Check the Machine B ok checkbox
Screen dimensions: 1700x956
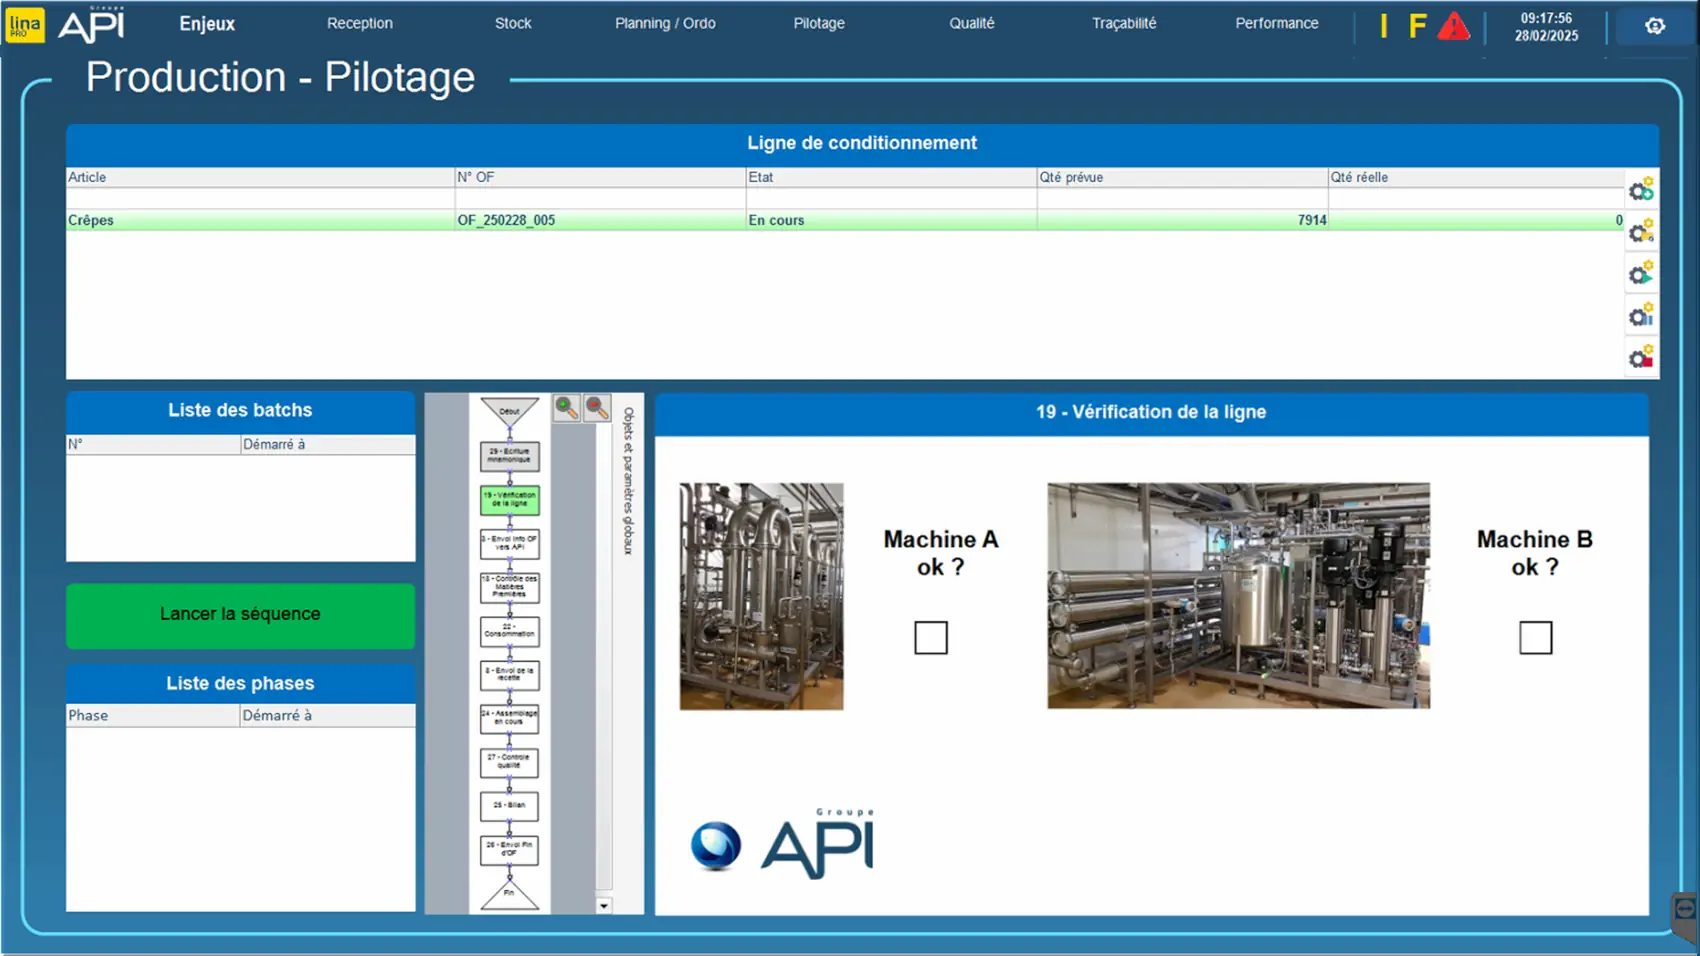coord(1535,637)
